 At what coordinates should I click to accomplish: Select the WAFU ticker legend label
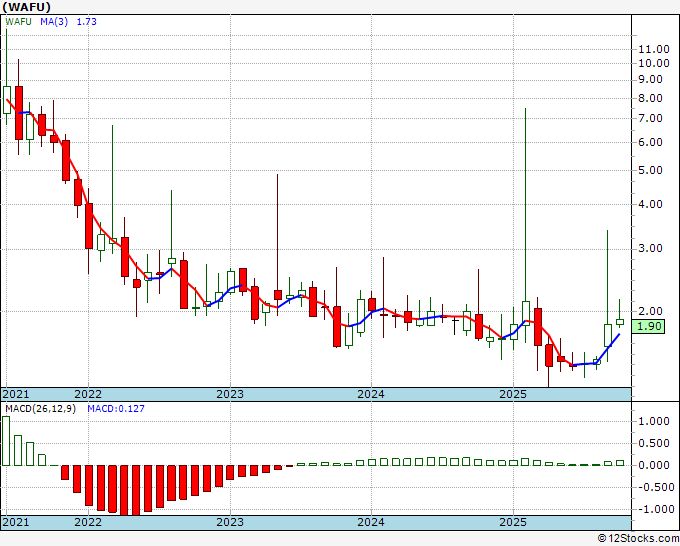point(18,22)
